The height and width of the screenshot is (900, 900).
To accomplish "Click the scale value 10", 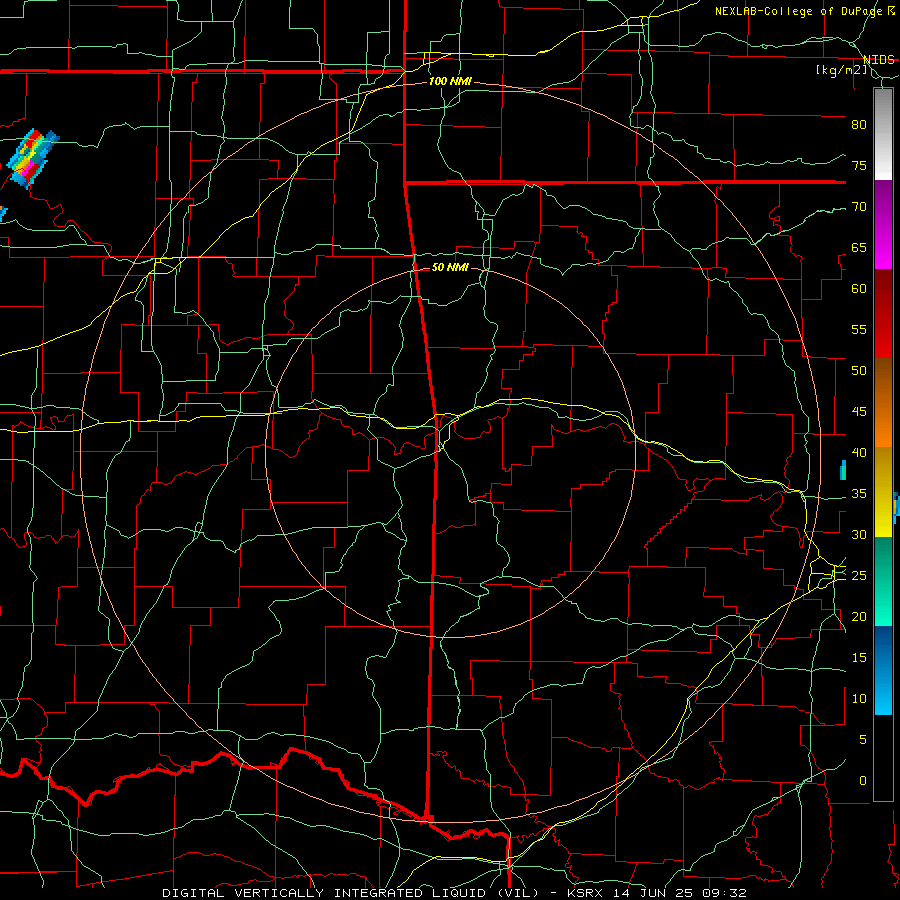I will (859, 699).
